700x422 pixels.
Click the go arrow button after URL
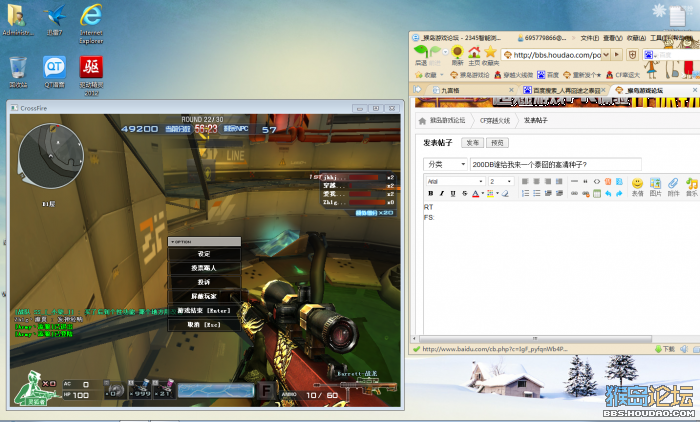tap(617, 54)
